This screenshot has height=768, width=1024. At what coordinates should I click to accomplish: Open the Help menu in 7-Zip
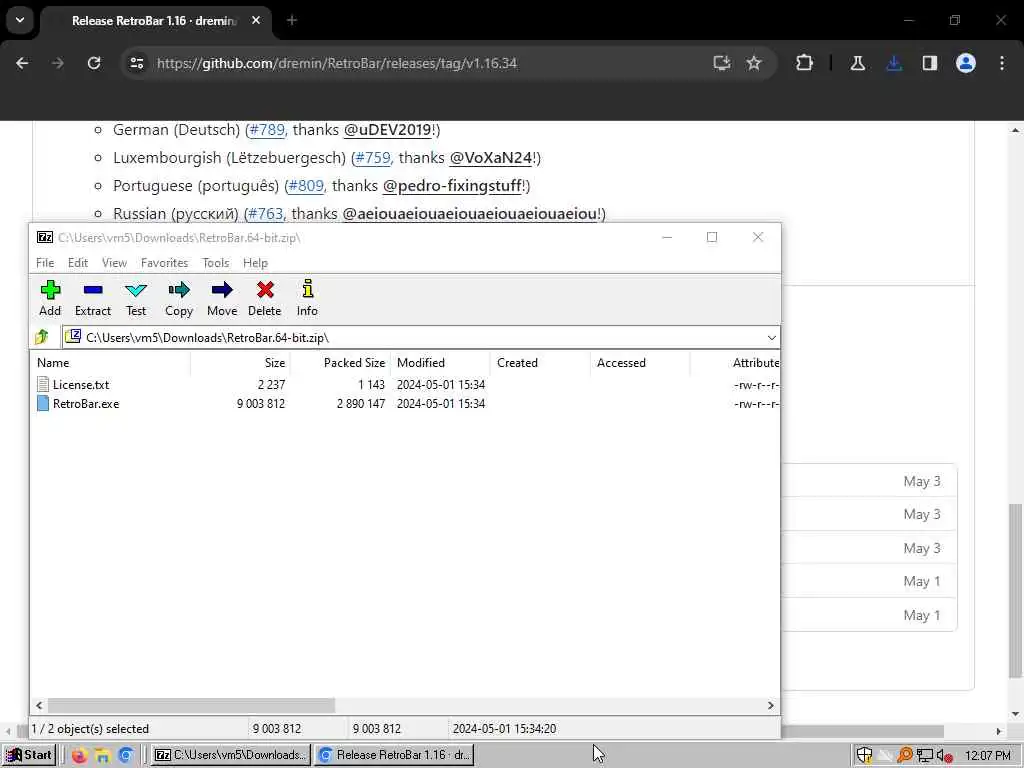(x=255, y=263)
